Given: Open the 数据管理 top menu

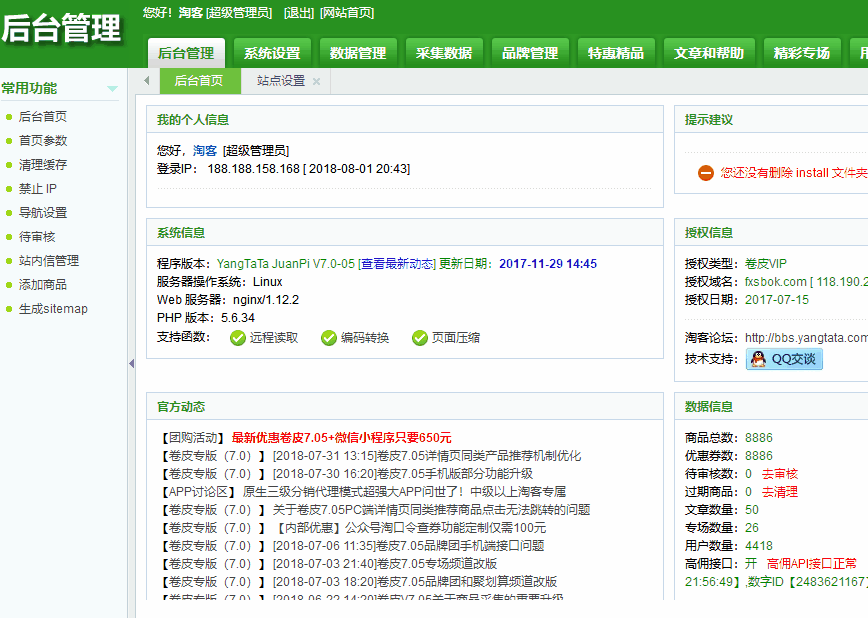Looking at the screenshot, I should pyautogui.click(x=358, y=53).
